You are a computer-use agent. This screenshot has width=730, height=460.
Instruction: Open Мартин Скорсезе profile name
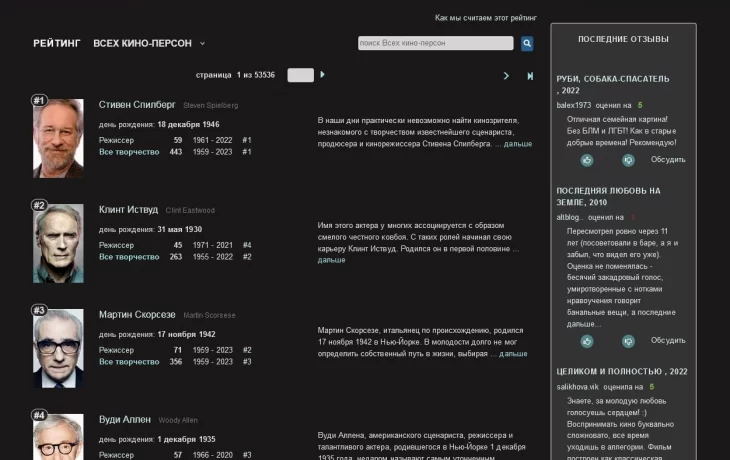click(x=137, y=315)
